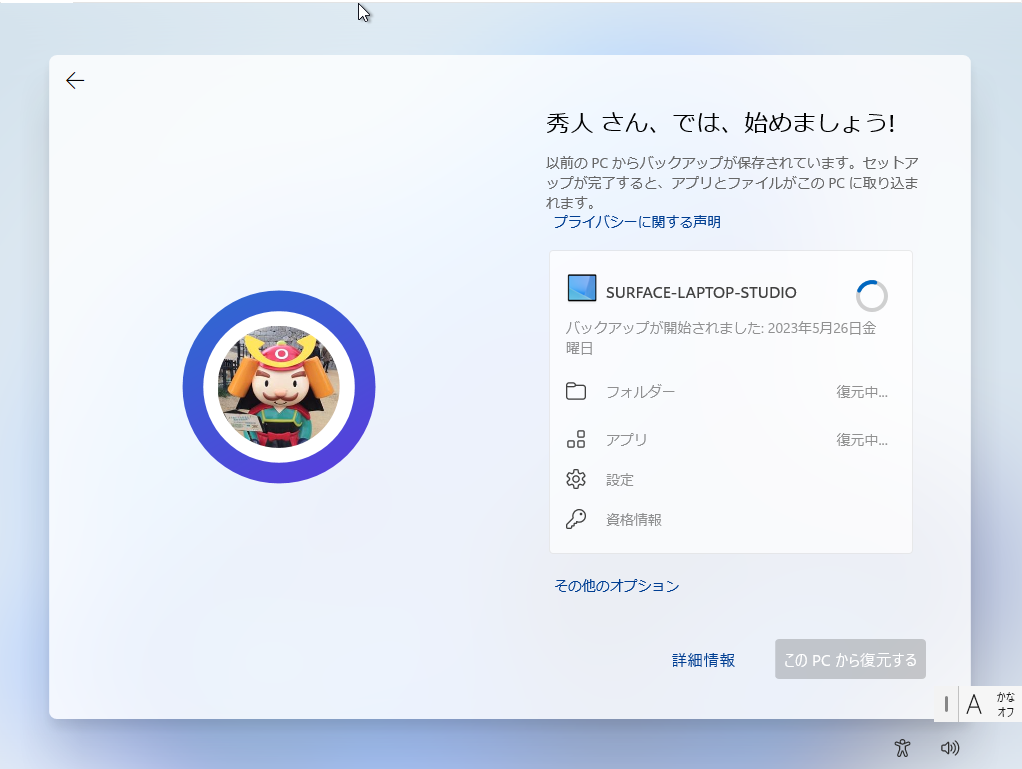Click the circular restore progress ring

pyautogui.click(x=871, y=296)
